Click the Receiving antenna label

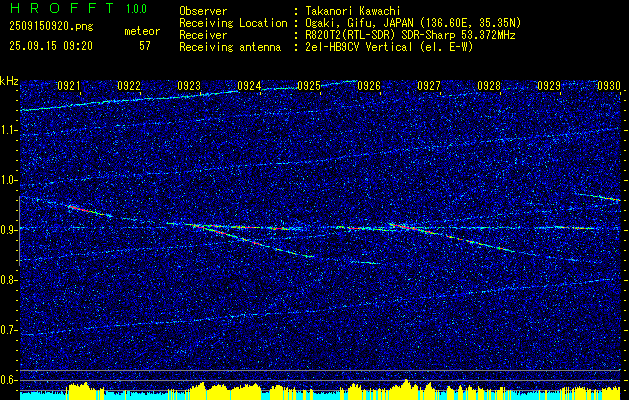[230, 47]
